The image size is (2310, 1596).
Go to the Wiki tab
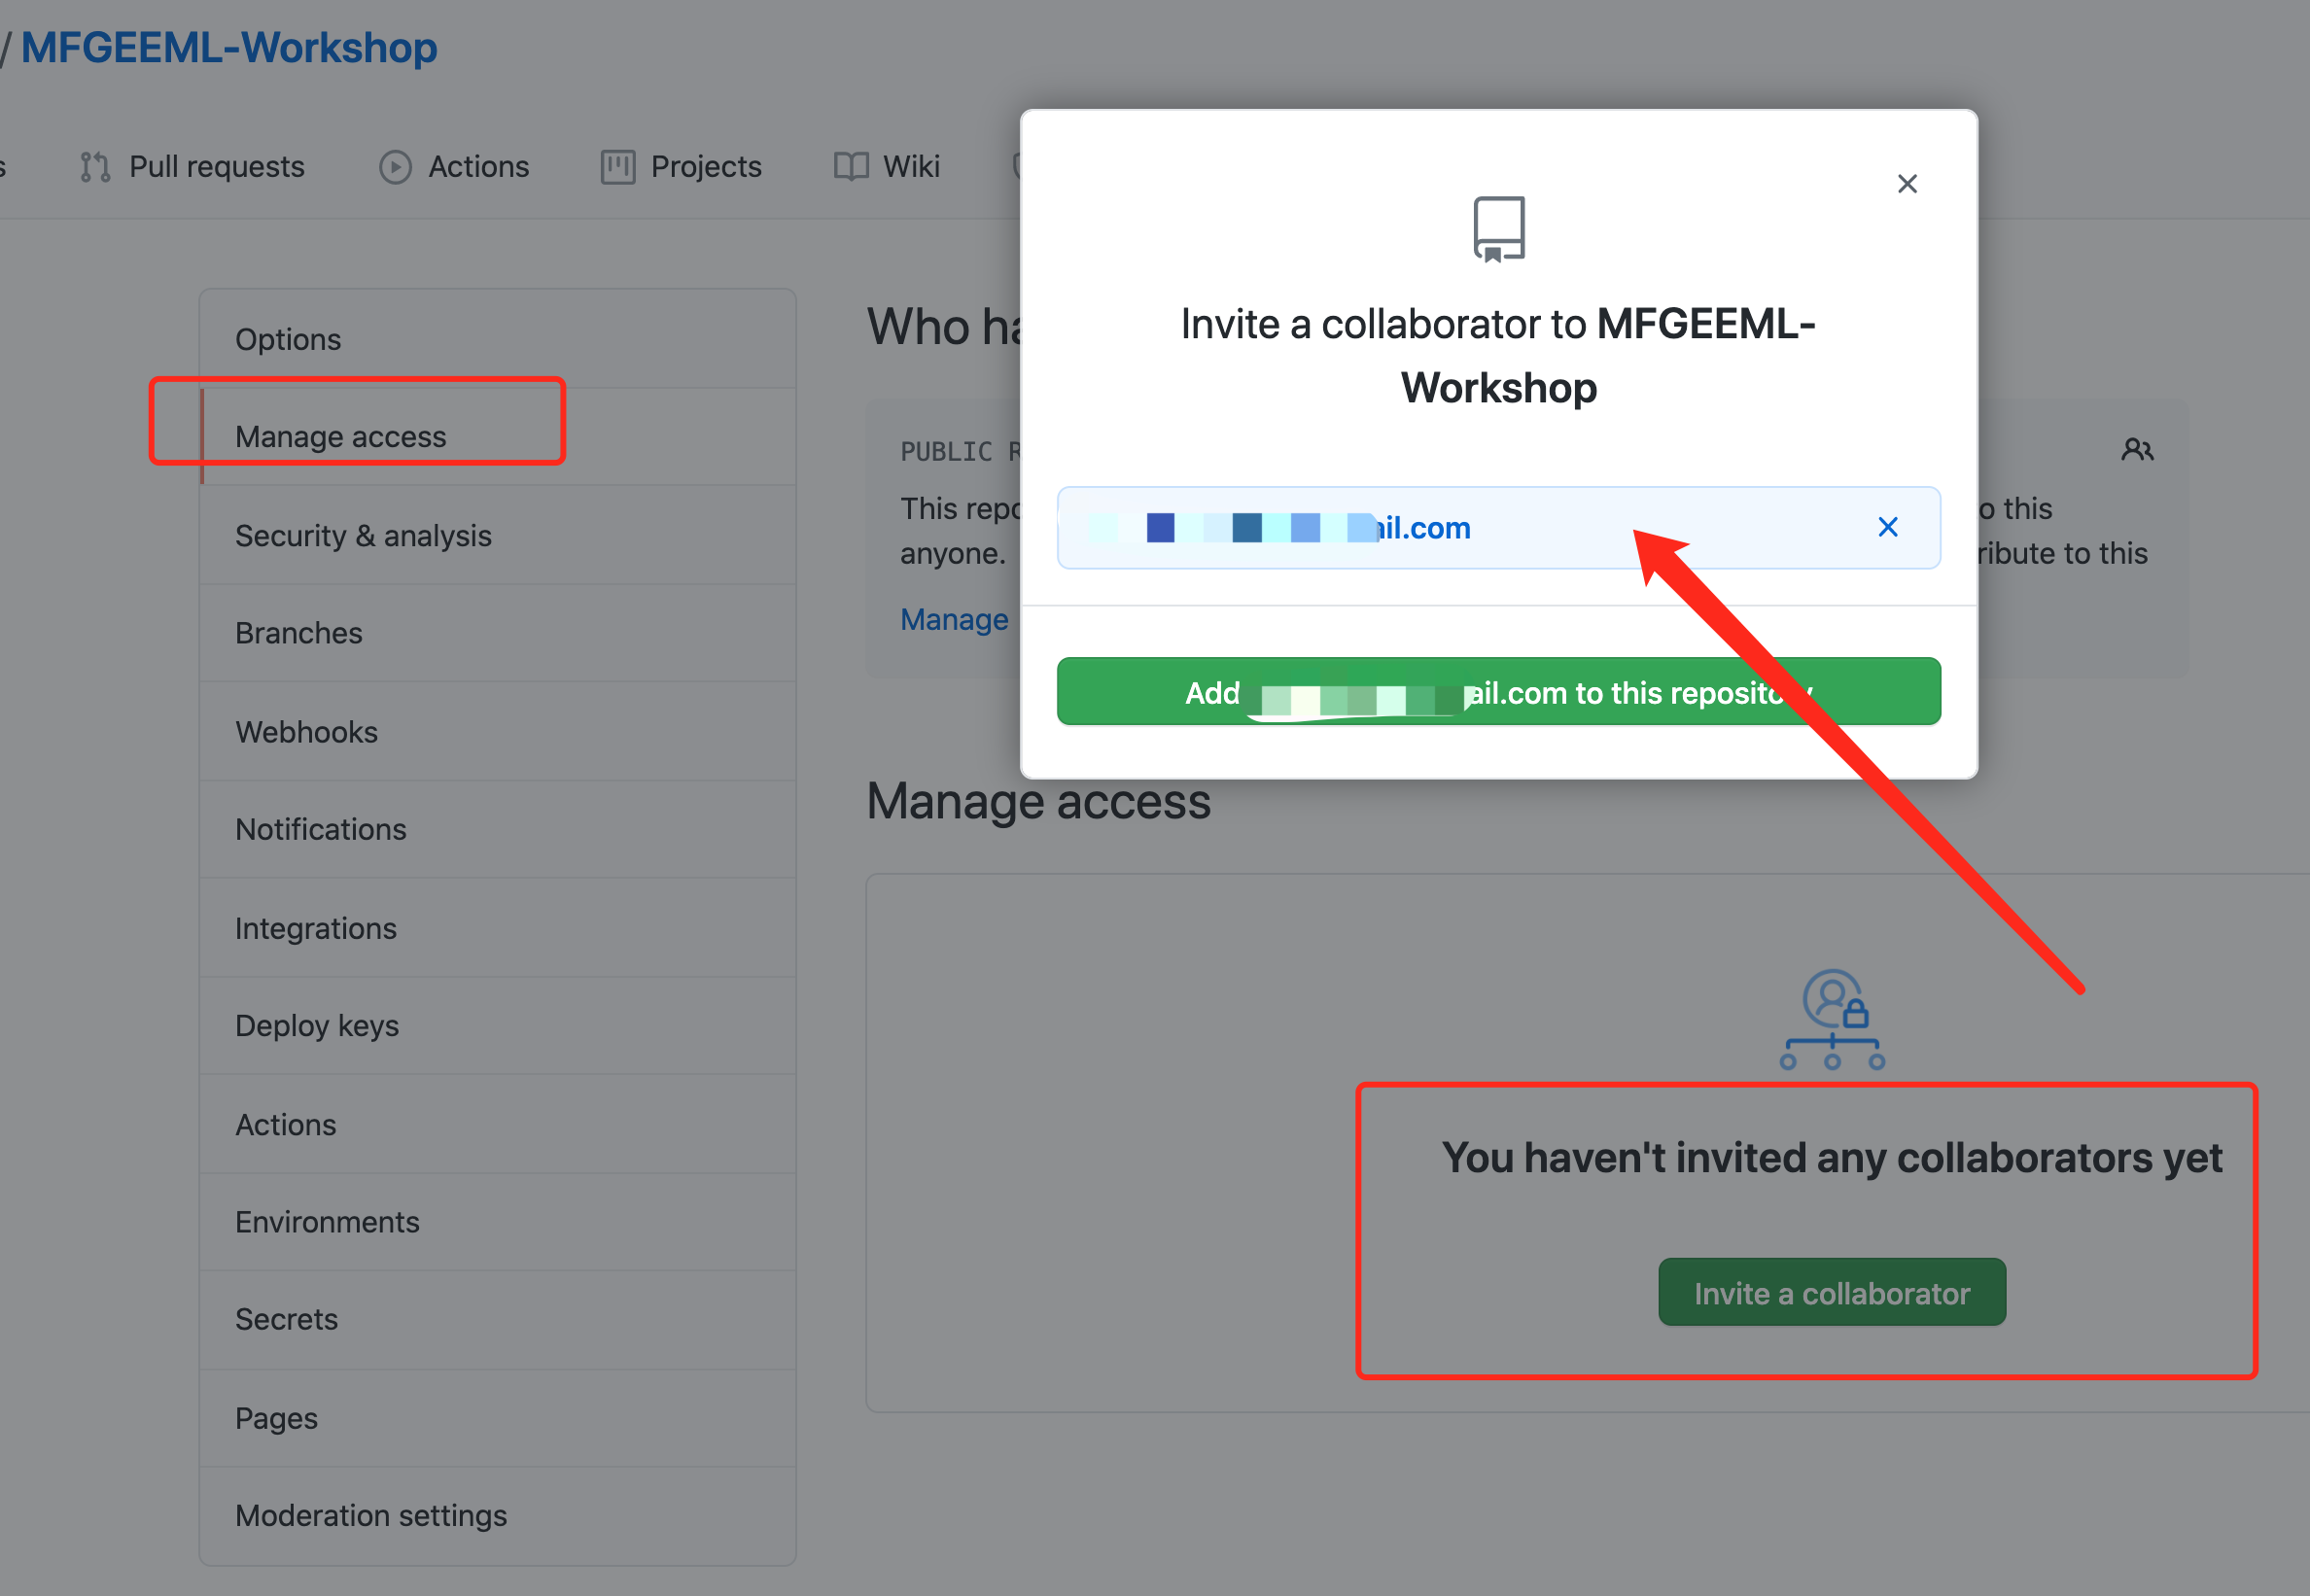point(887,166)
